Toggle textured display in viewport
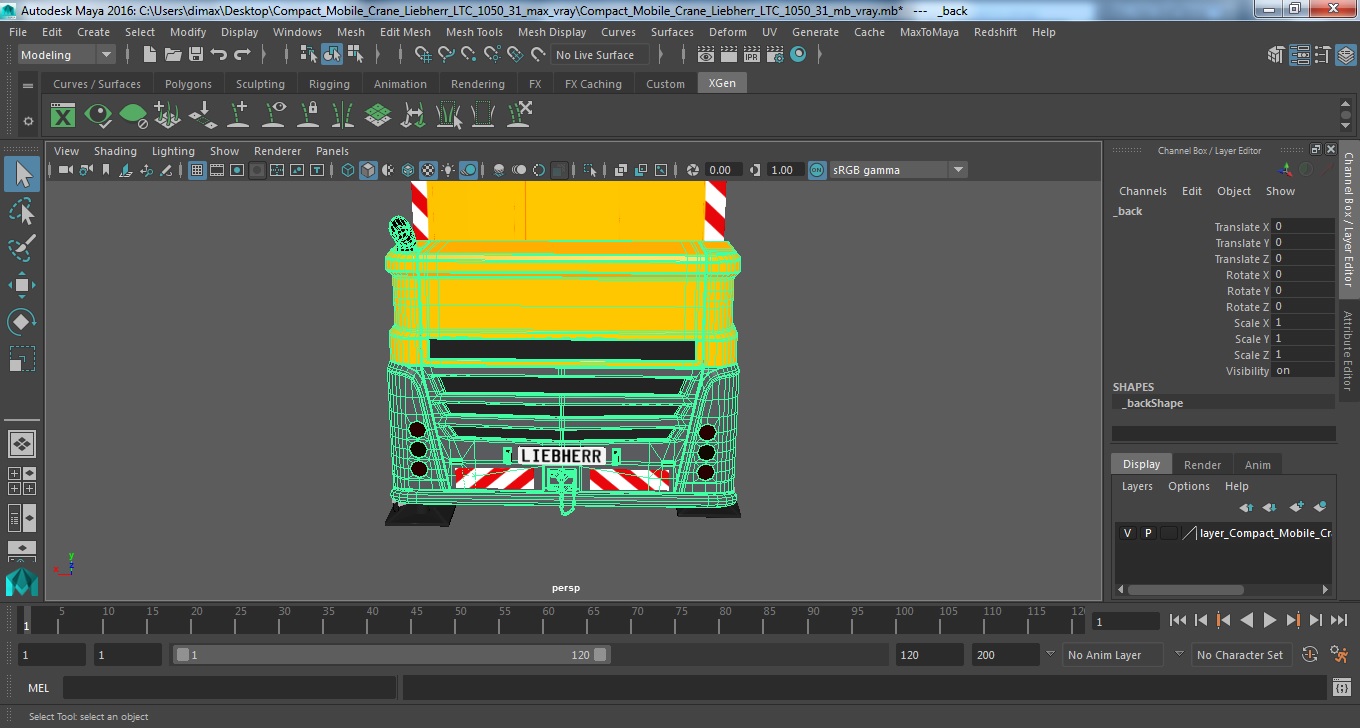1360x728 pixels. pos(428,170)
